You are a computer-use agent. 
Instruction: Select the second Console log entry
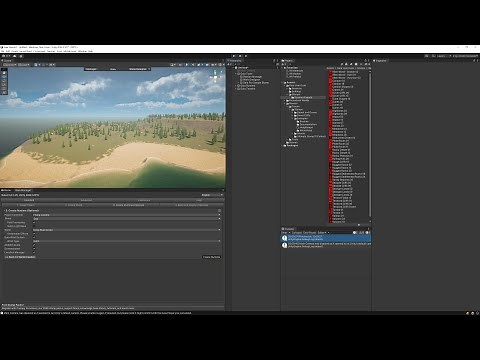(326, 245)
